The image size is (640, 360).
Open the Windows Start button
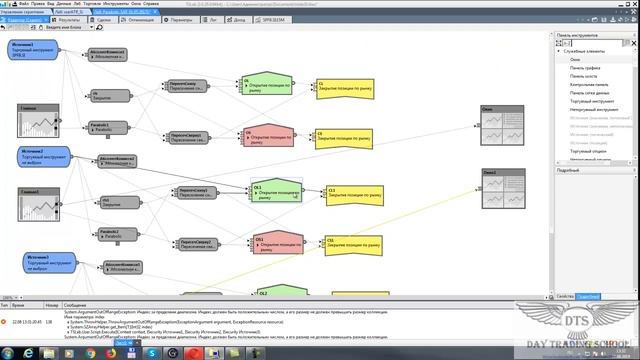(7, 353)
